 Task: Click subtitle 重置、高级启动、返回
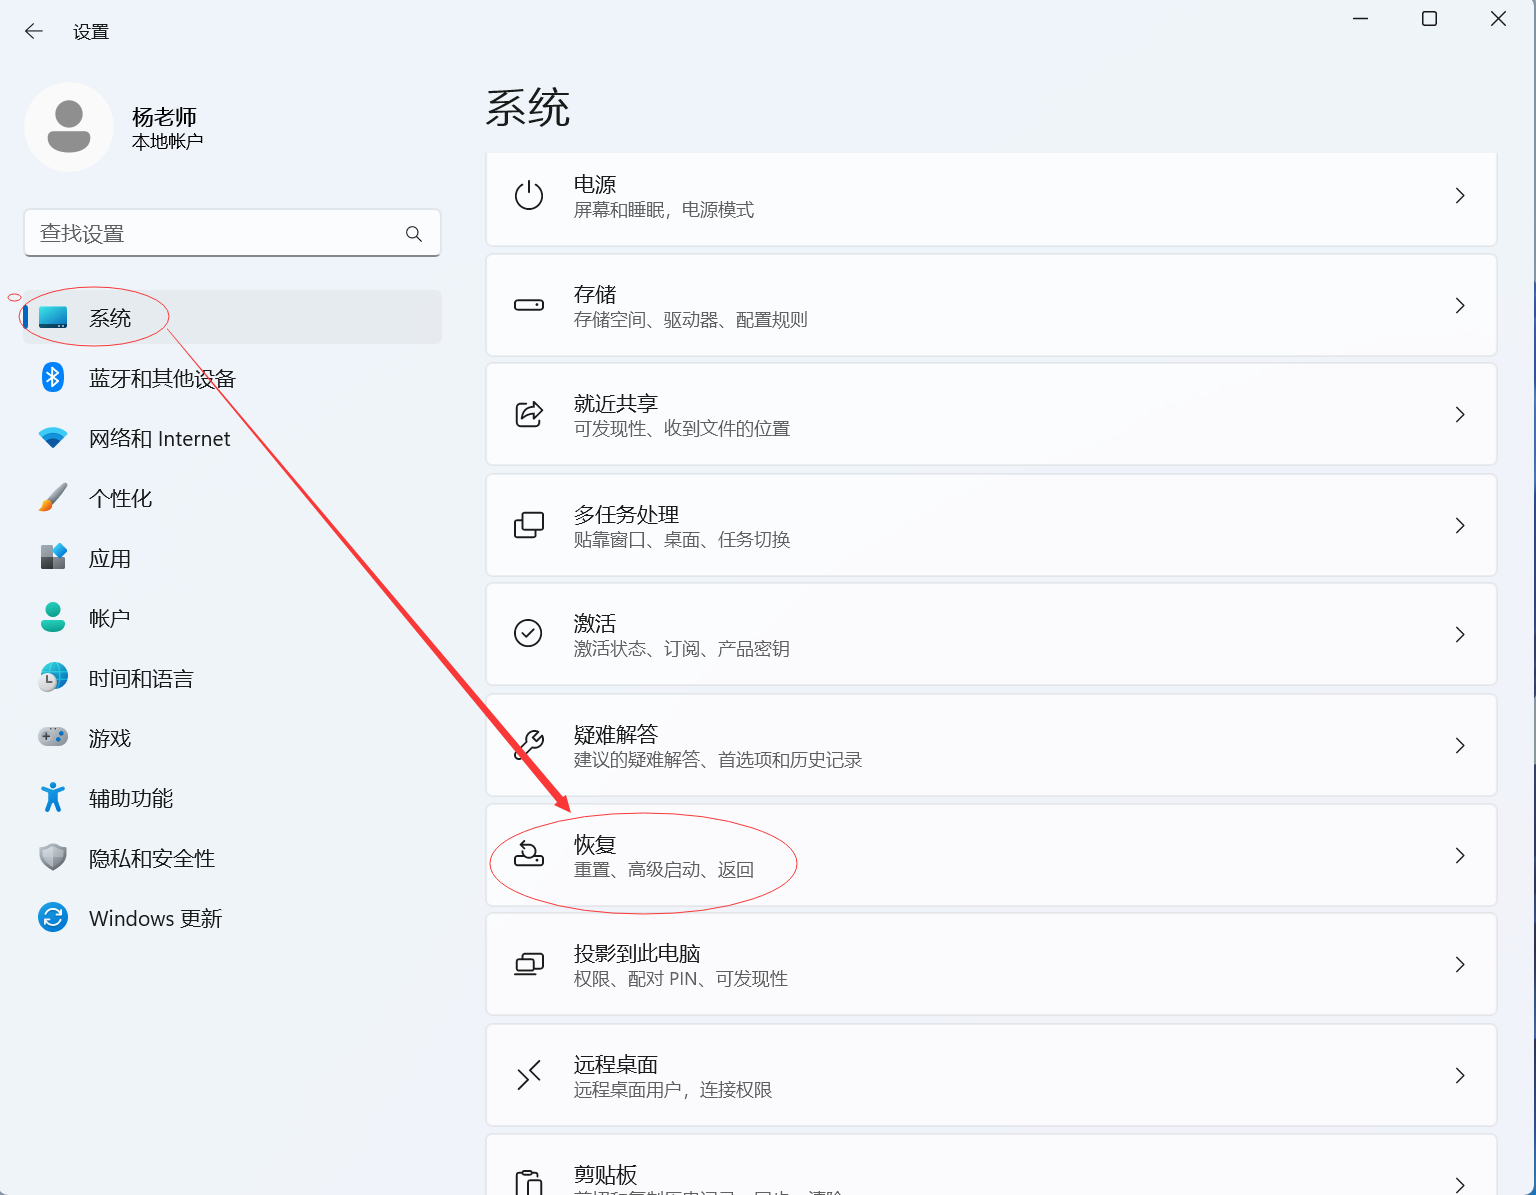pos(664,870)
